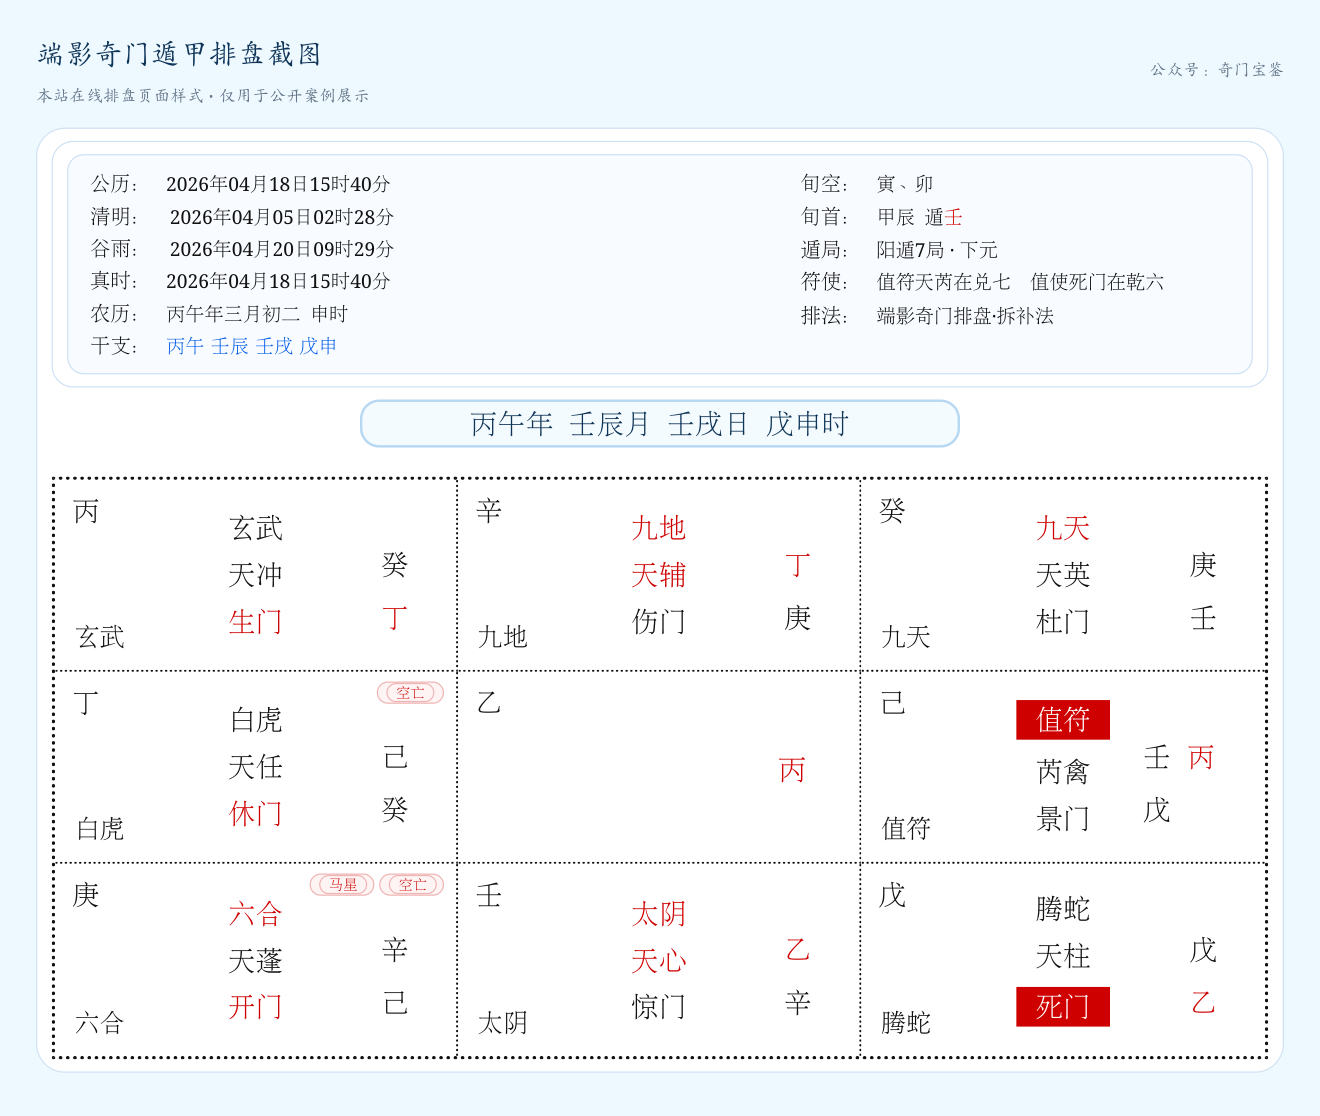This screenshot has height=1116, width=1320.
Task: Click the page title 端影奇门遁甲排盘截图
Action: point(180,54)
